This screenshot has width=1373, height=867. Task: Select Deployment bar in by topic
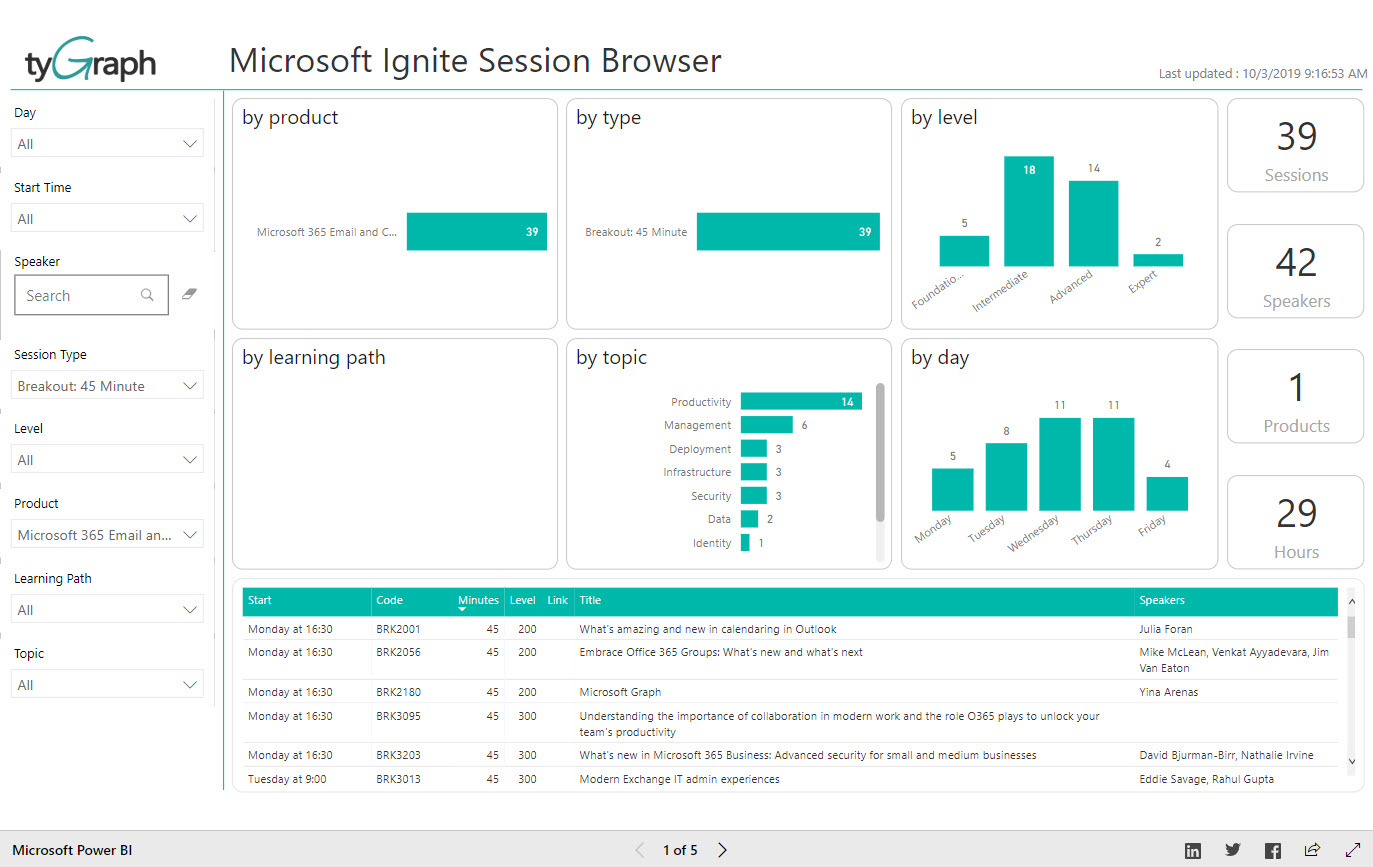click(754, 449)
